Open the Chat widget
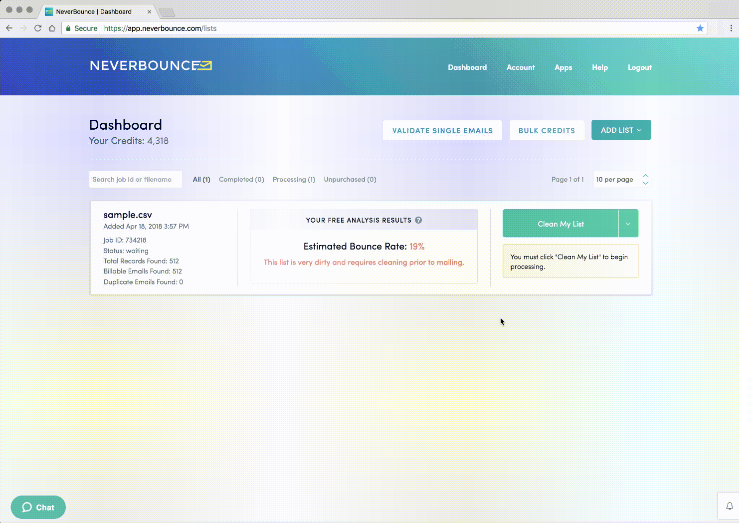The height and width of the screenshot is (523, 739). pyautogui.click(x=38, y=507)
